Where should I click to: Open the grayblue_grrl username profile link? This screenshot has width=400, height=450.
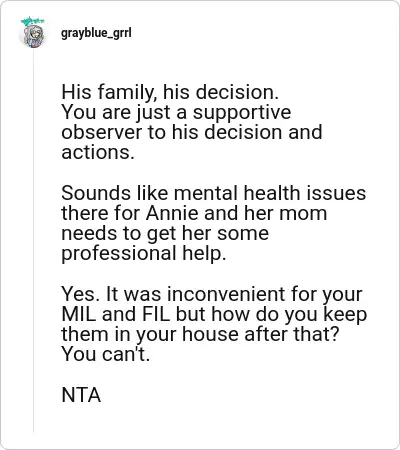click(96, 33)
